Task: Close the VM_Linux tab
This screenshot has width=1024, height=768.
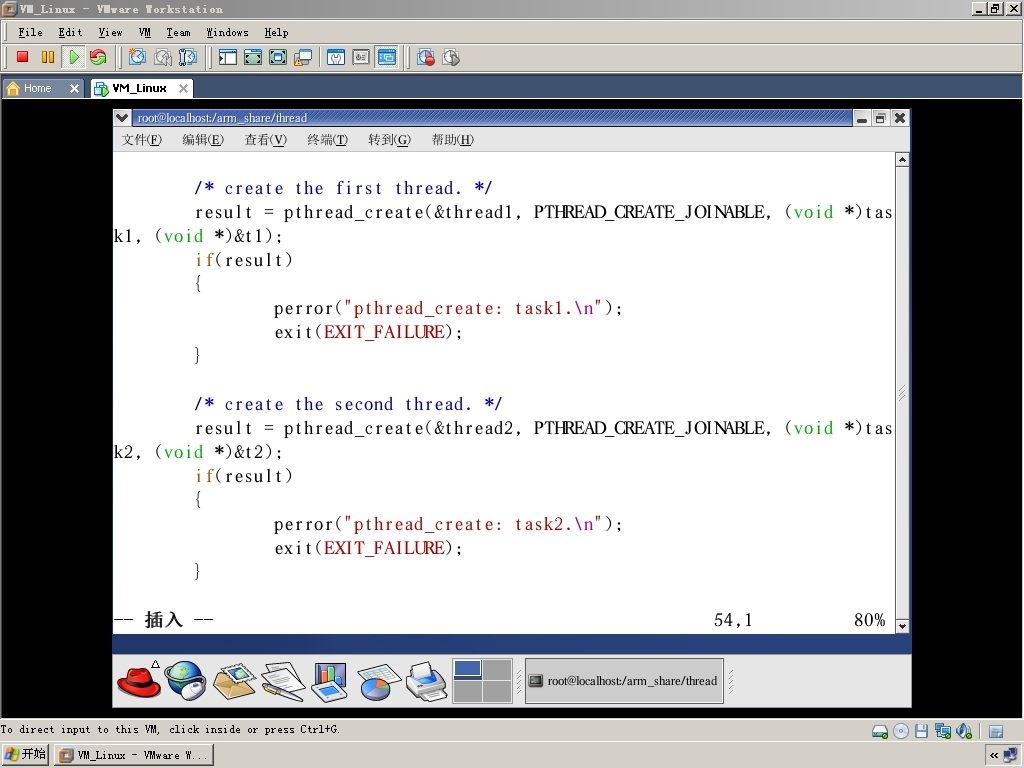Action: pyautogui.click(x=184, y=88)
